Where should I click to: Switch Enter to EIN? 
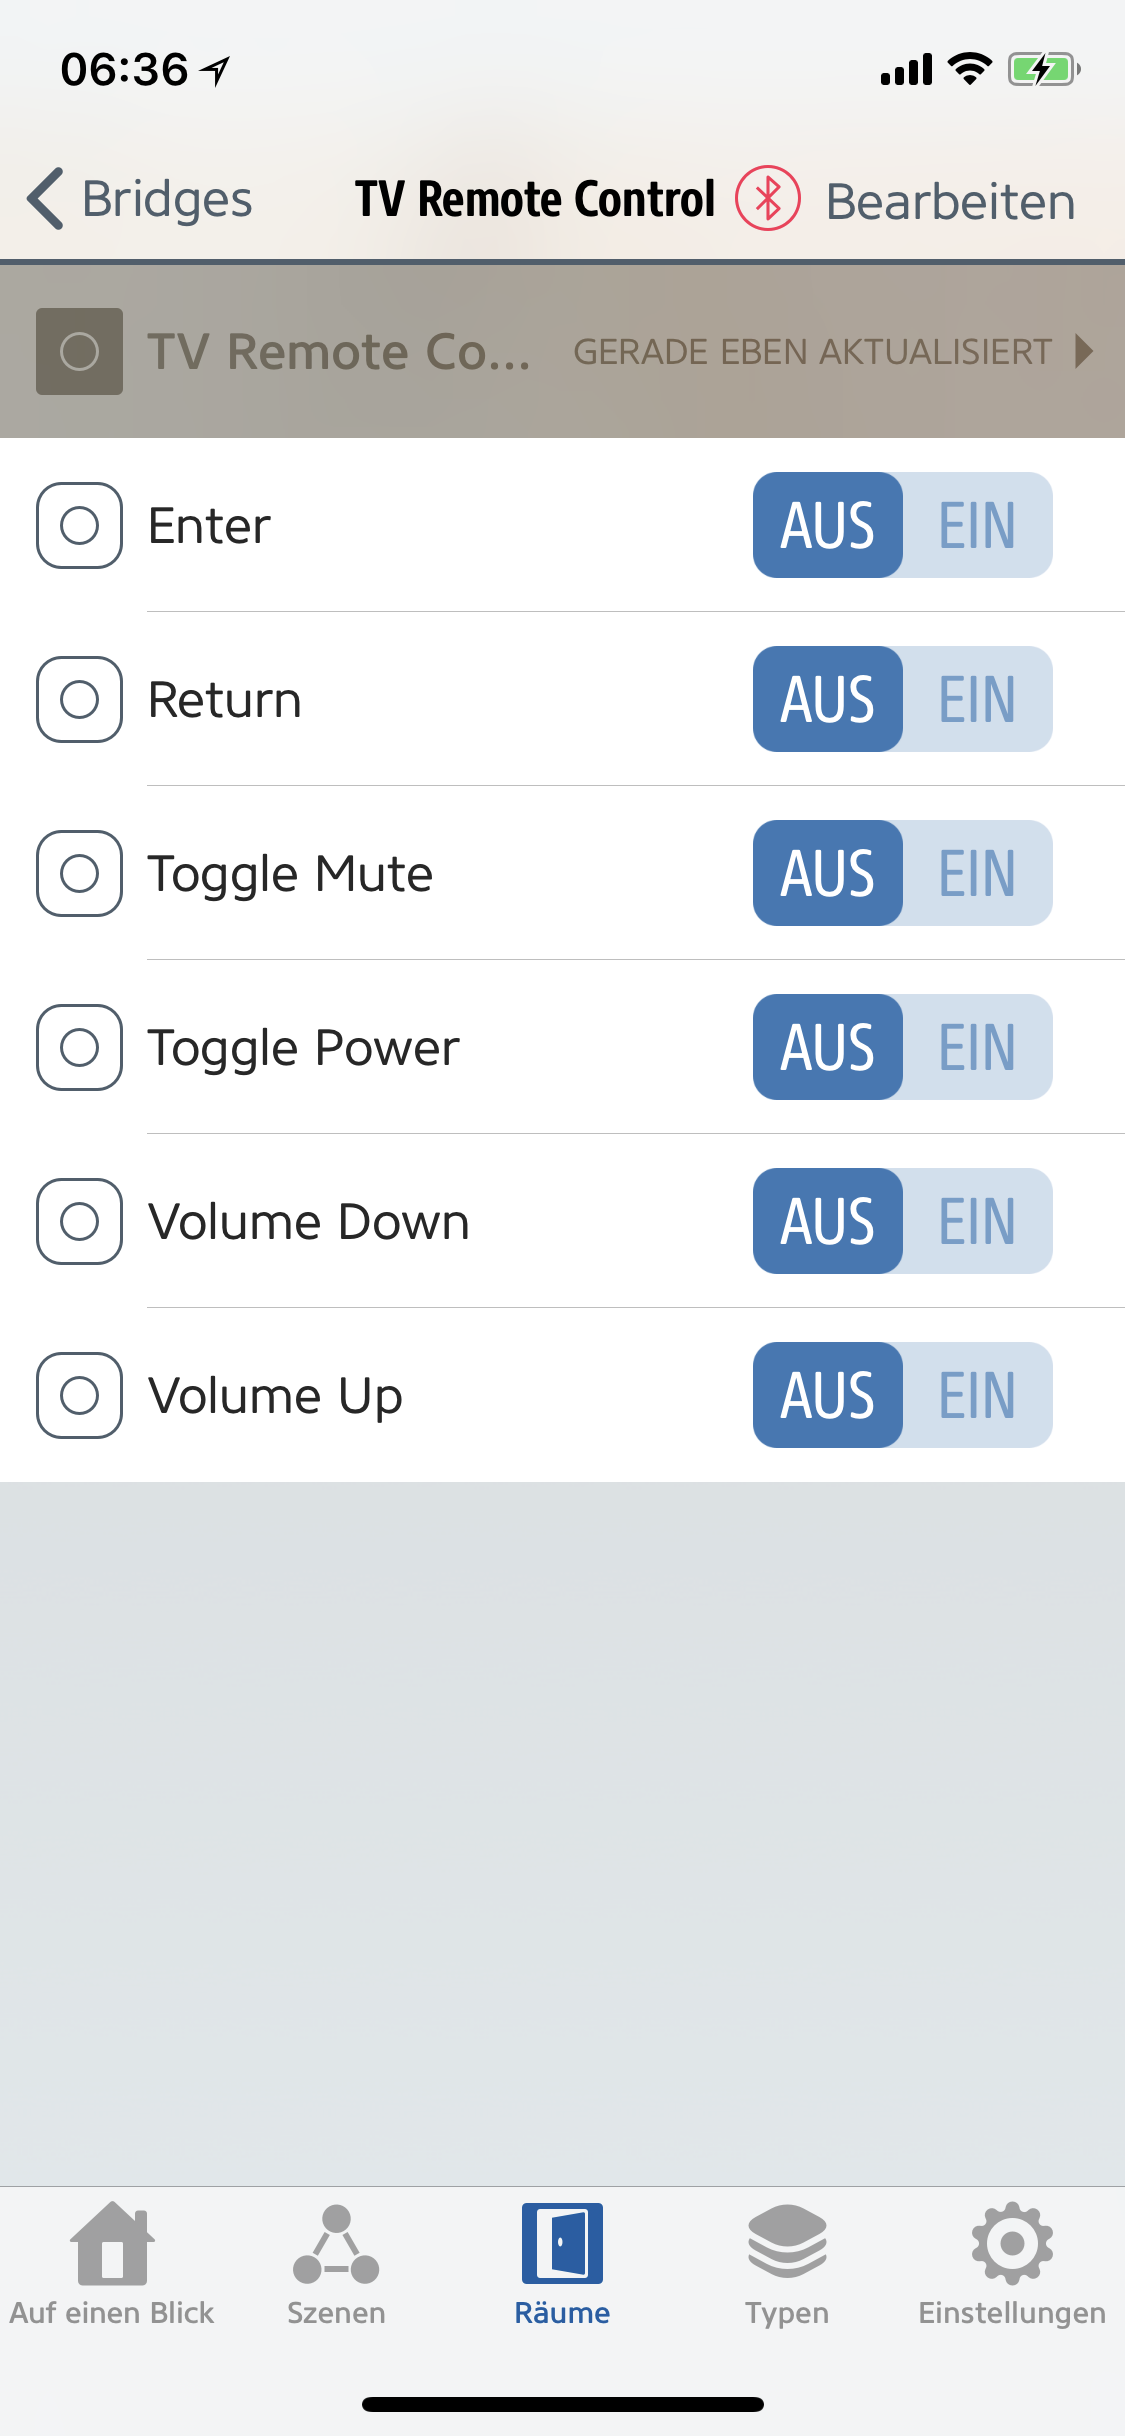(976, 525)
